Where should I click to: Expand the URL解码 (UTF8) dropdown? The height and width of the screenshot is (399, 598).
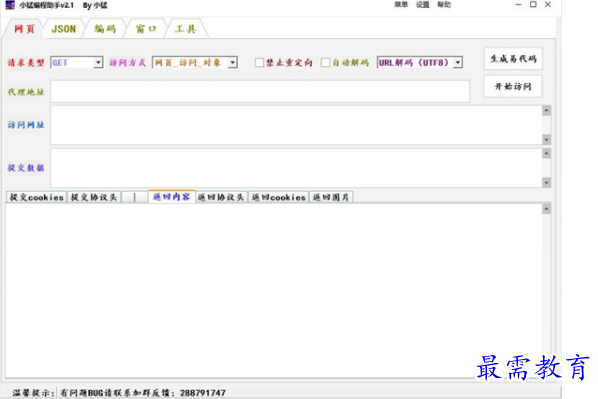pos(458,63)
